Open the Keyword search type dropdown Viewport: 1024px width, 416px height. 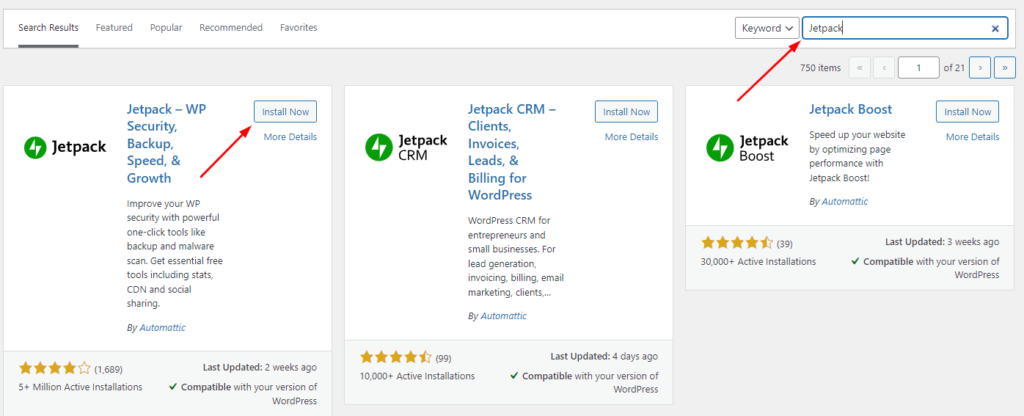coord(767,28)
